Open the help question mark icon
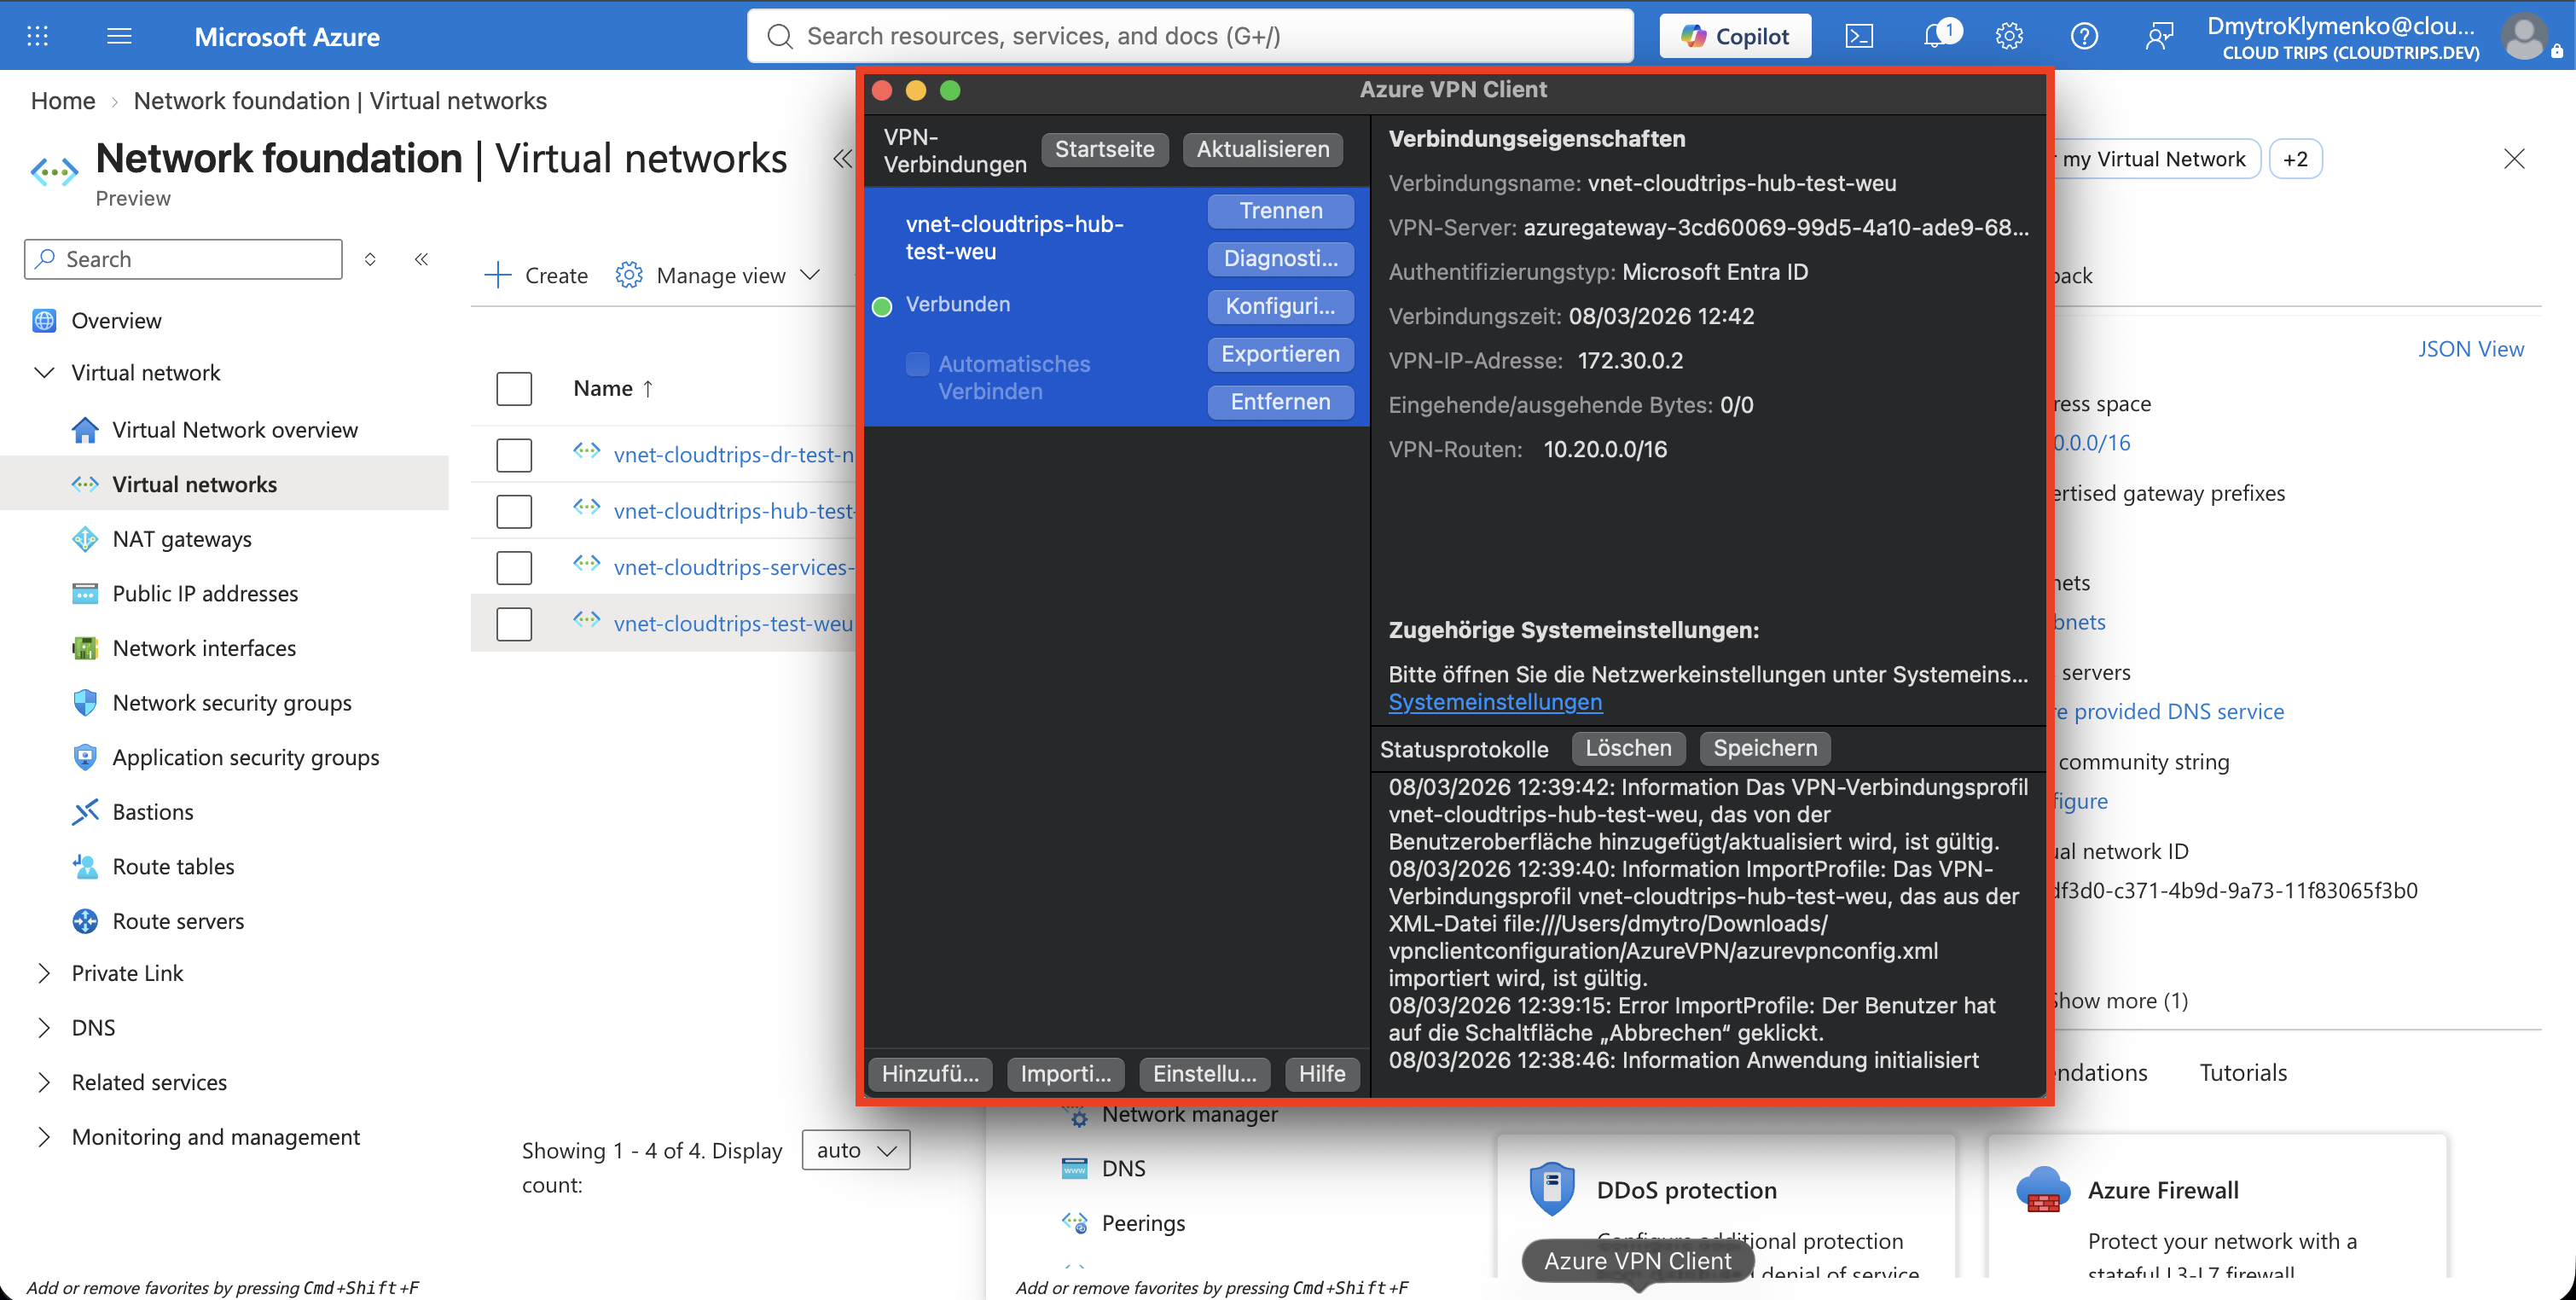 2084,36
